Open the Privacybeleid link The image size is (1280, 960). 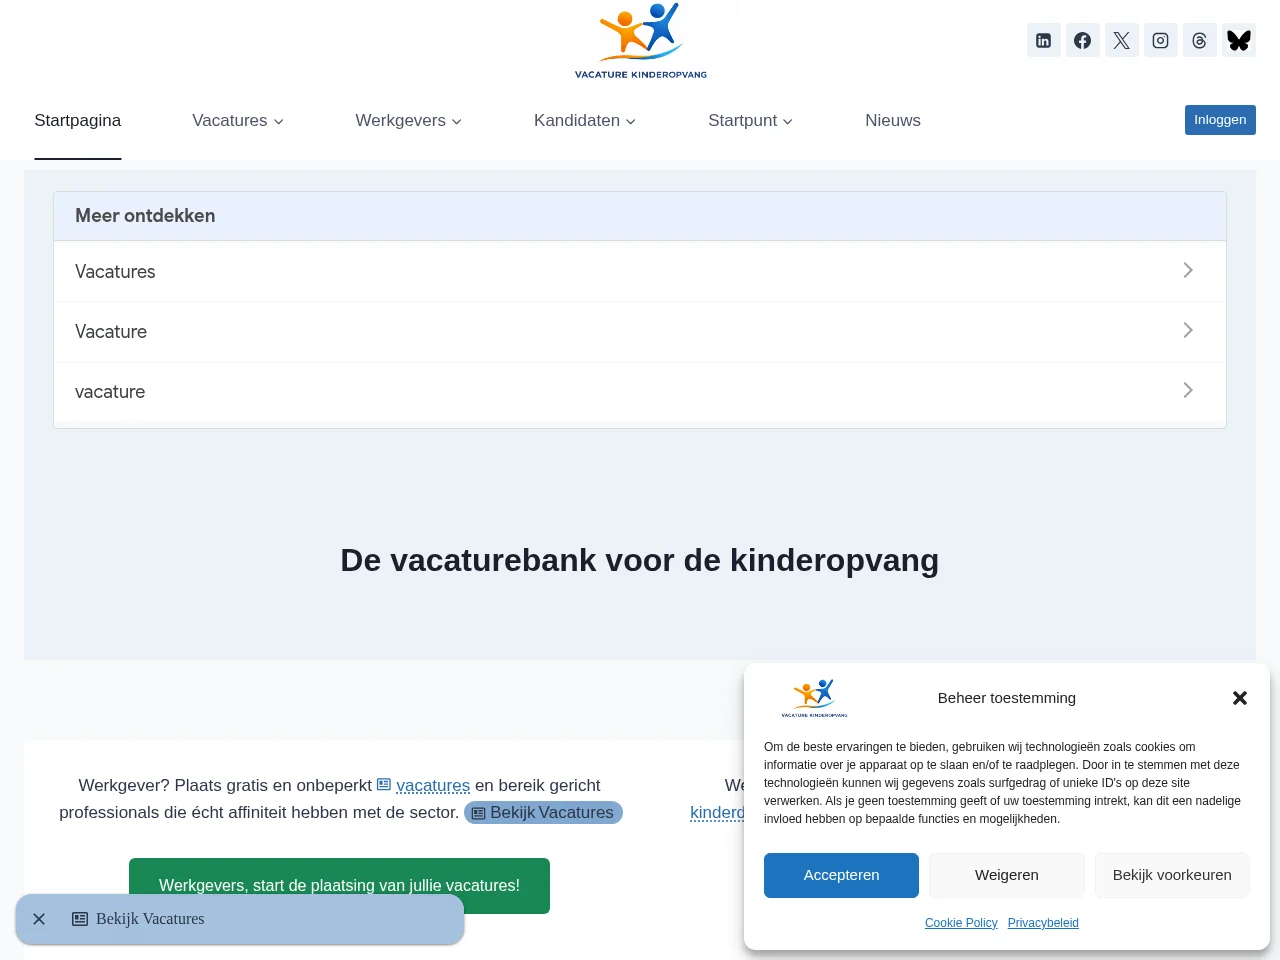pyautogui.click(x=1043, y=923)
